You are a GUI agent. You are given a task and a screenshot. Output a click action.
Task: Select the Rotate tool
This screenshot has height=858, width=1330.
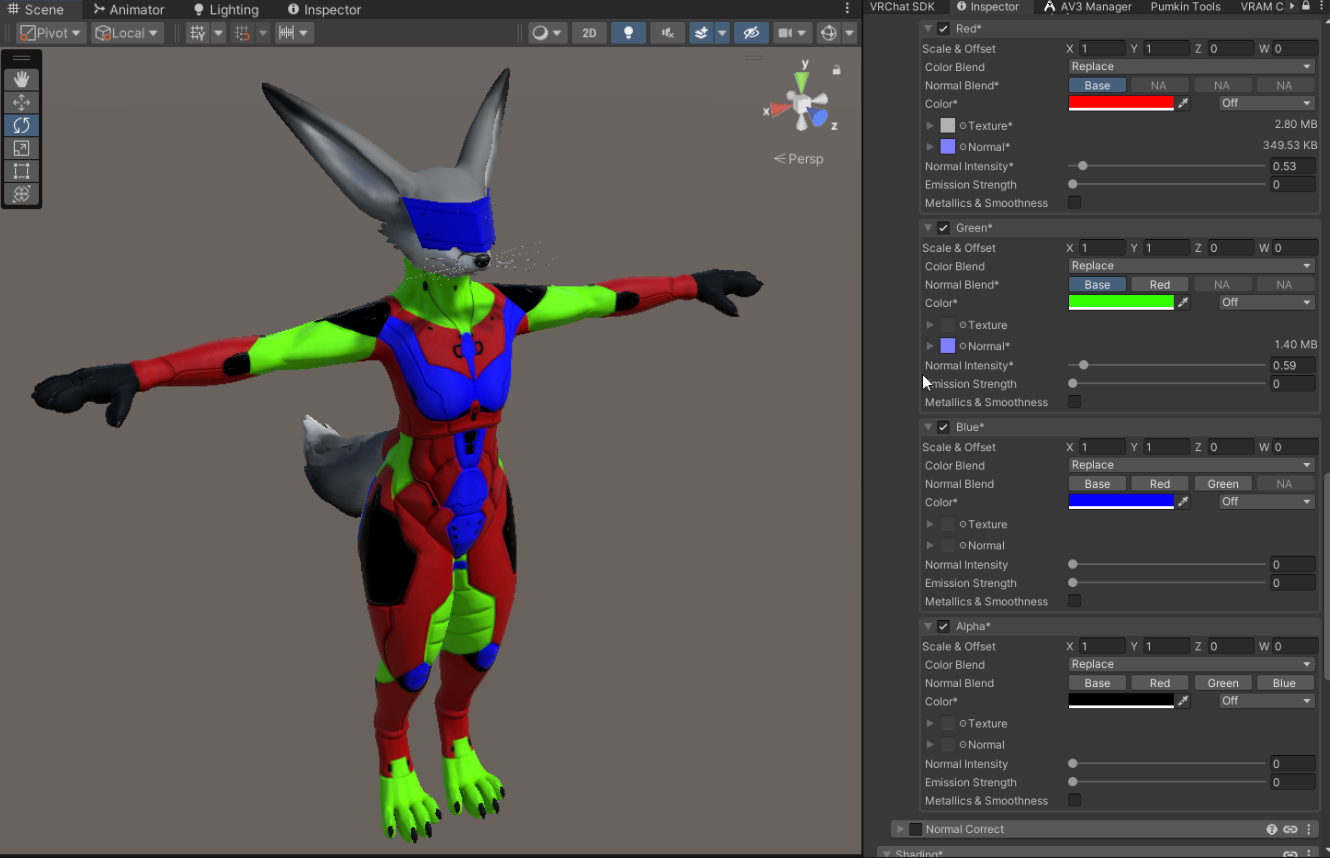(x=21, y=125)
